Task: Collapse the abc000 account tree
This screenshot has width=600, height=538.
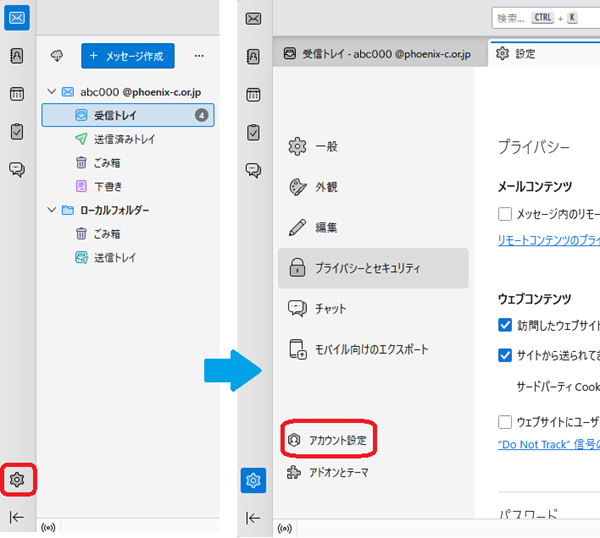Action: click(51, 92)
